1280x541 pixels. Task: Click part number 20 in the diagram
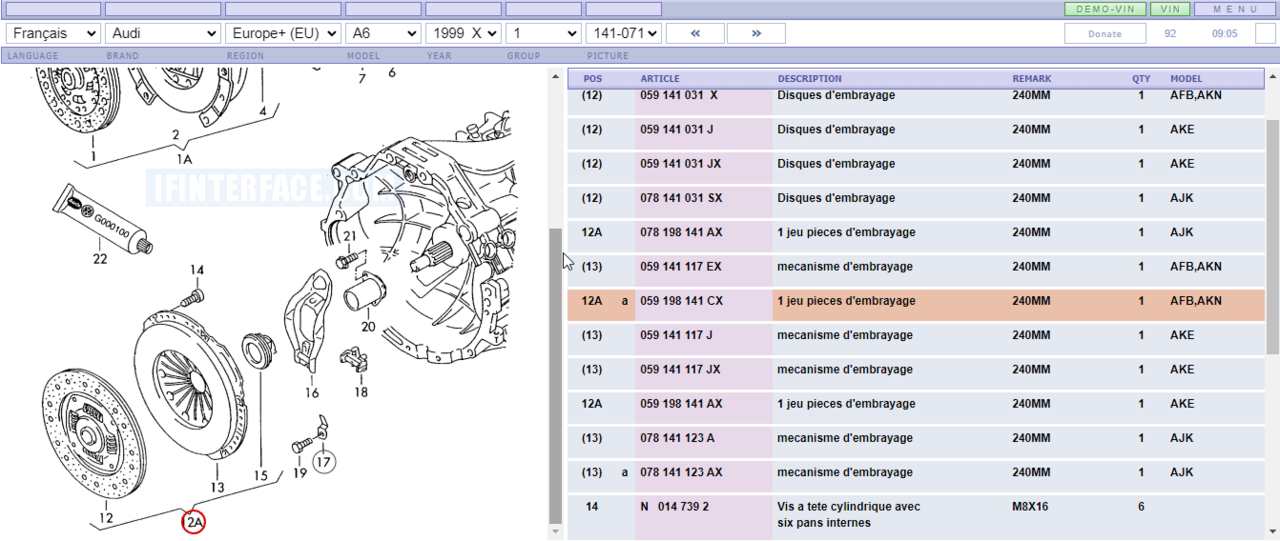coord(368,326)
